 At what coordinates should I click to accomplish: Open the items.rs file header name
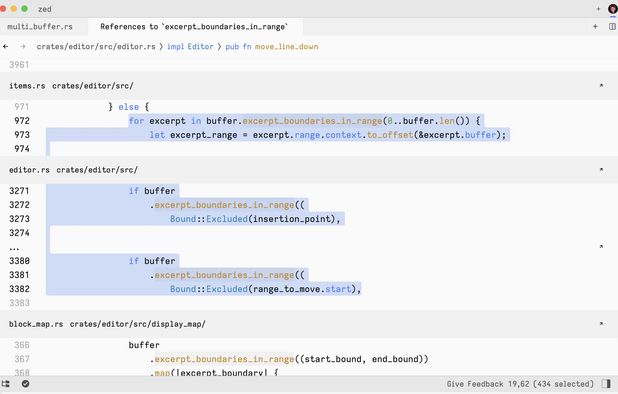[x=27, y=85]
